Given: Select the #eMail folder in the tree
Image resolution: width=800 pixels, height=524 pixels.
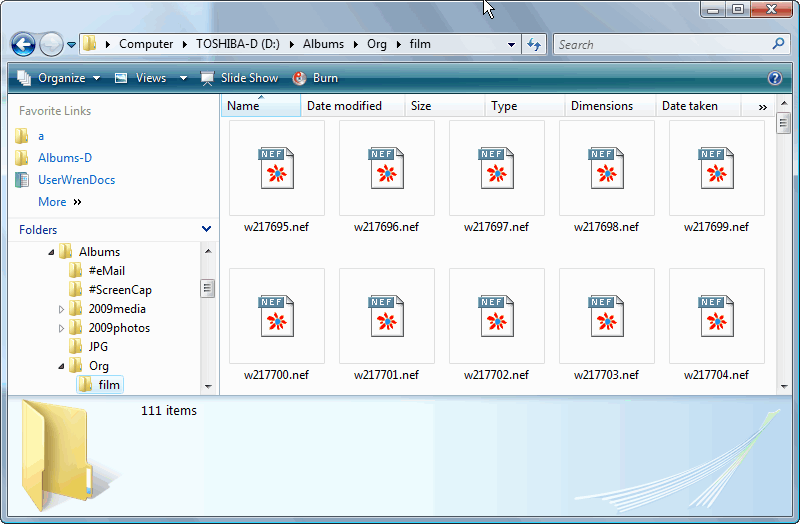Looking at the screenshot, I should coord(106,270).
